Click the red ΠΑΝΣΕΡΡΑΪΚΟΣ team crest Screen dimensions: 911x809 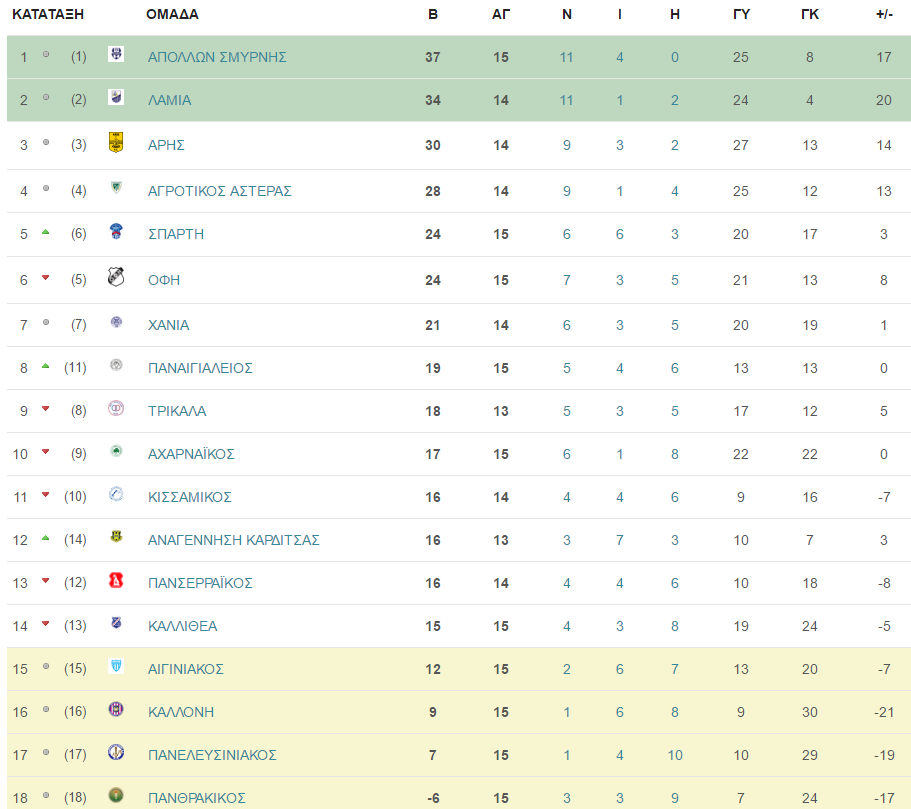click(x=116, y=580)
